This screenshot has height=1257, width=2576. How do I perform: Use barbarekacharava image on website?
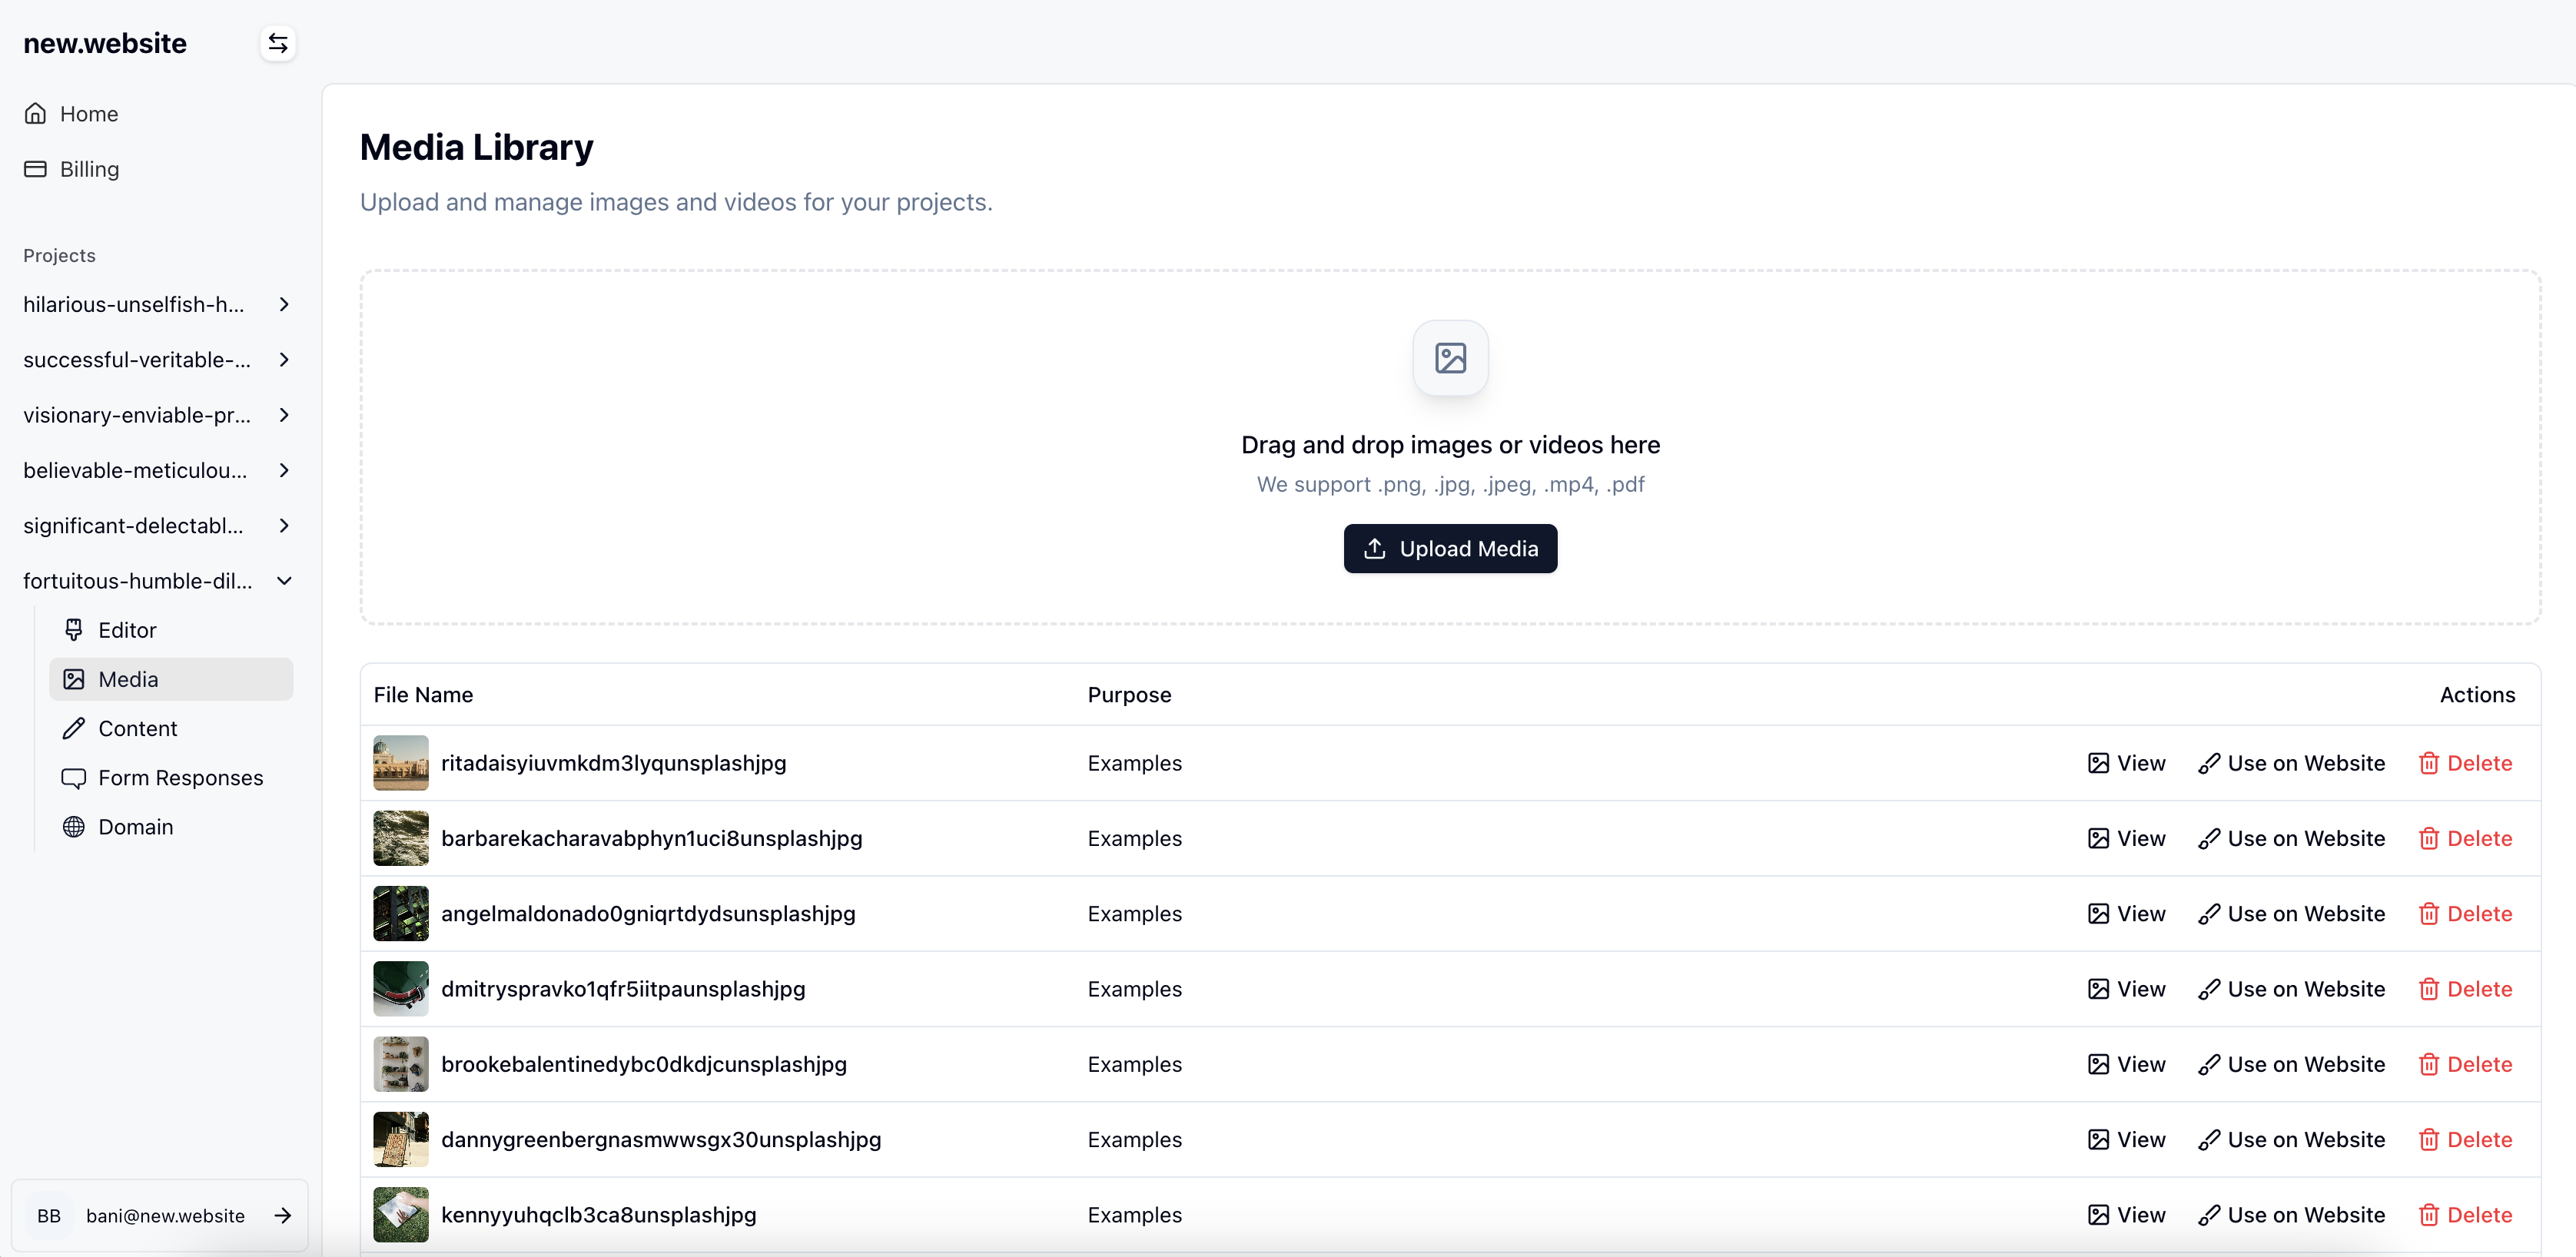click(2291, 838)
